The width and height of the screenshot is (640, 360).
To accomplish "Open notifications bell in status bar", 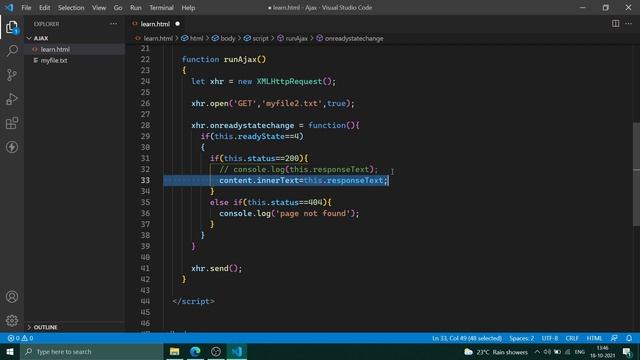I will tap(629, 338).
